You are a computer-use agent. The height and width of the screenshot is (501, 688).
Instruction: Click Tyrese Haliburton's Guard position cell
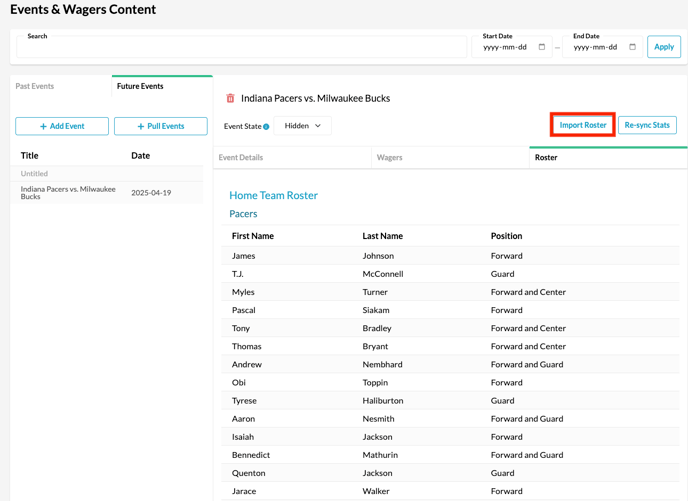(x=502, y=401)
